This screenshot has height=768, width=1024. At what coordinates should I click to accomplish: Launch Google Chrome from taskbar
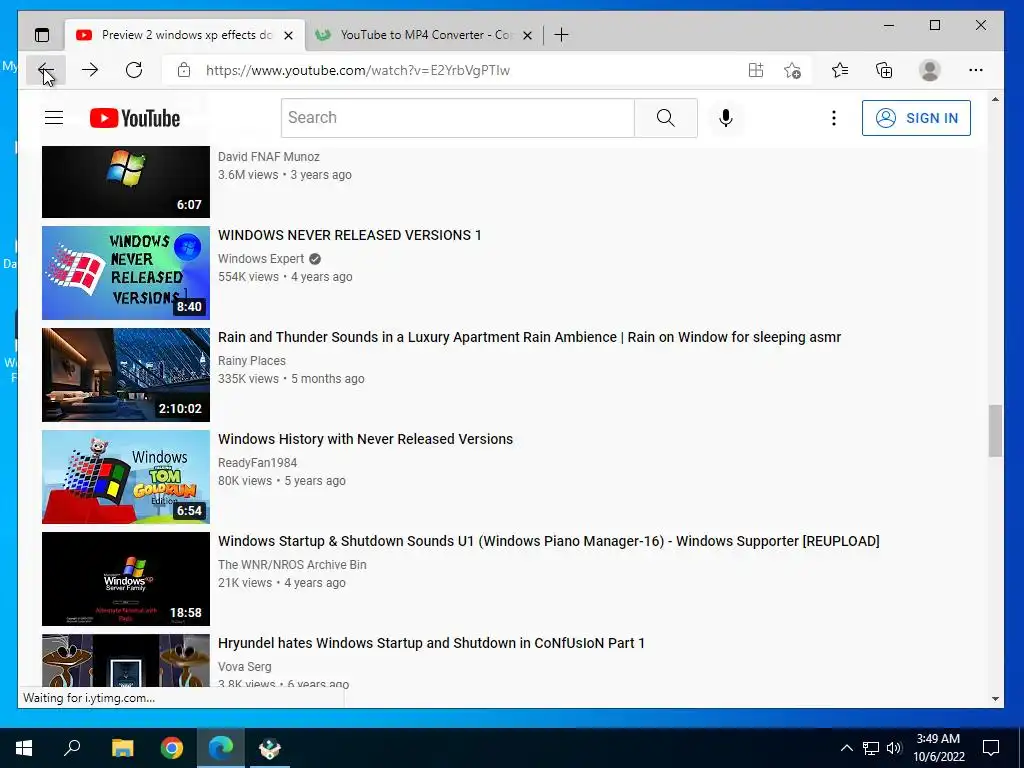[172, 748]
